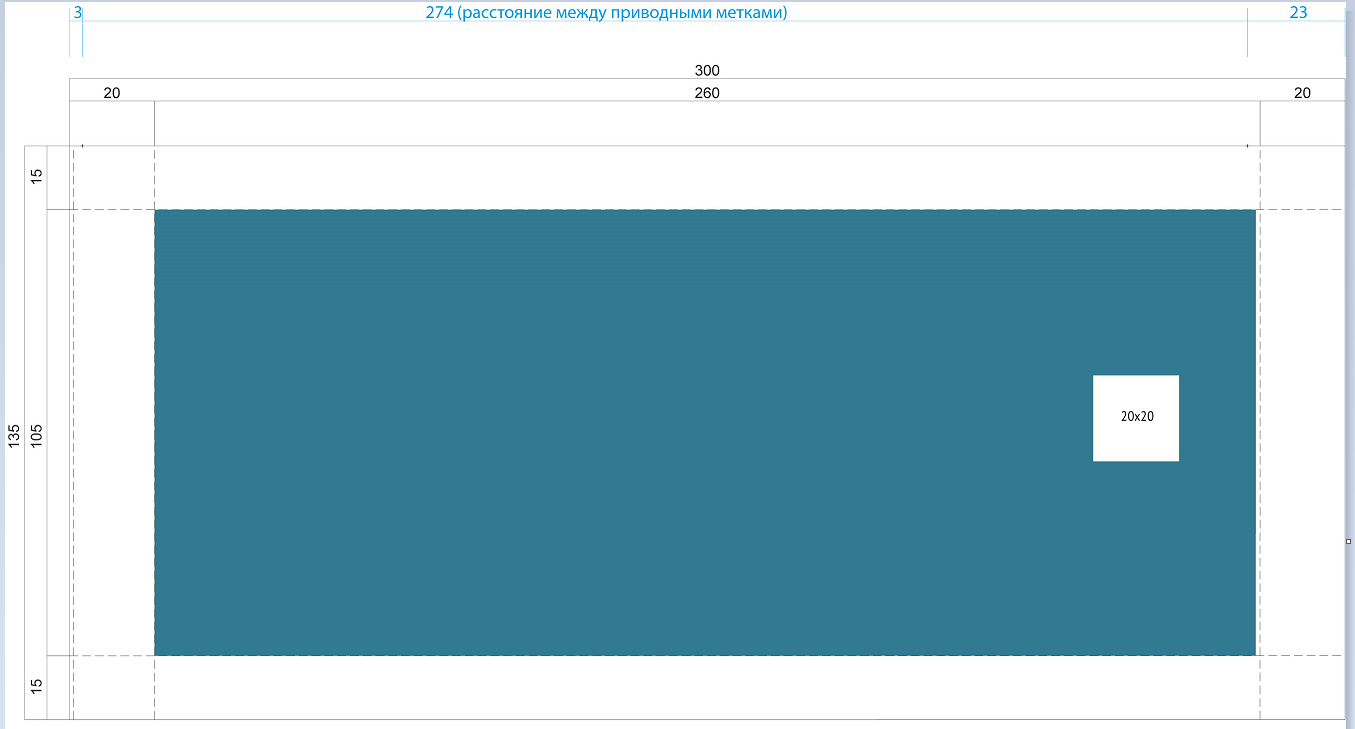Click the white right margin beside teal rectangle

point(1300,432)
